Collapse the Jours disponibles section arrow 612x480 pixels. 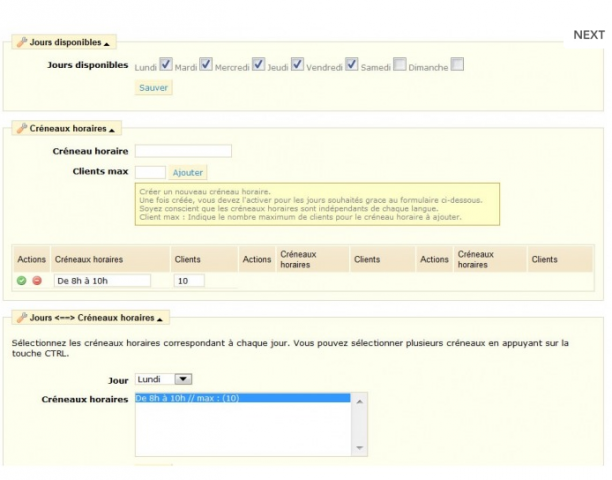click(x=107, y=44)
